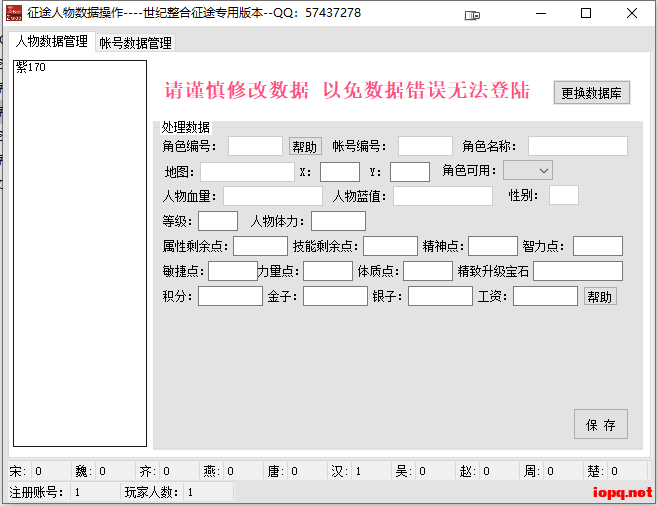Open the 人物数据管理 tab
Viewport: 658px width, 506px height.
[52, 42]
